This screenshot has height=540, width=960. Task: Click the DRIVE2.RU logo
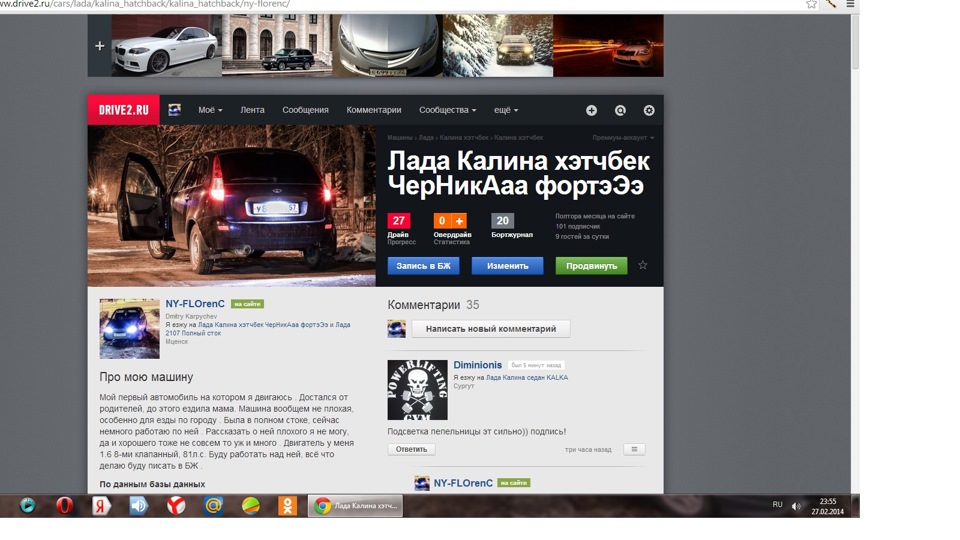[x=124, y=110]
